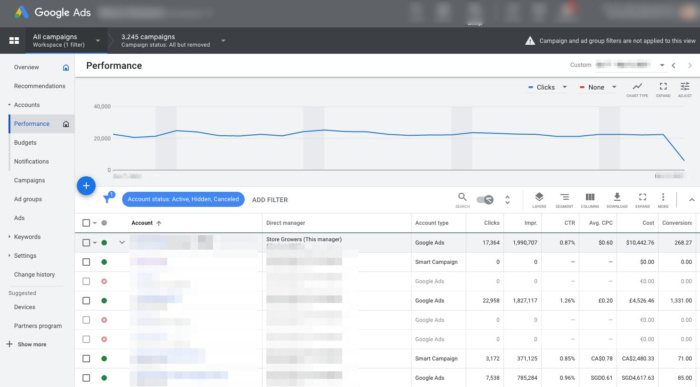Select the Store Growers manager row checkbox
700x387 pixels.
coord(86,242)
